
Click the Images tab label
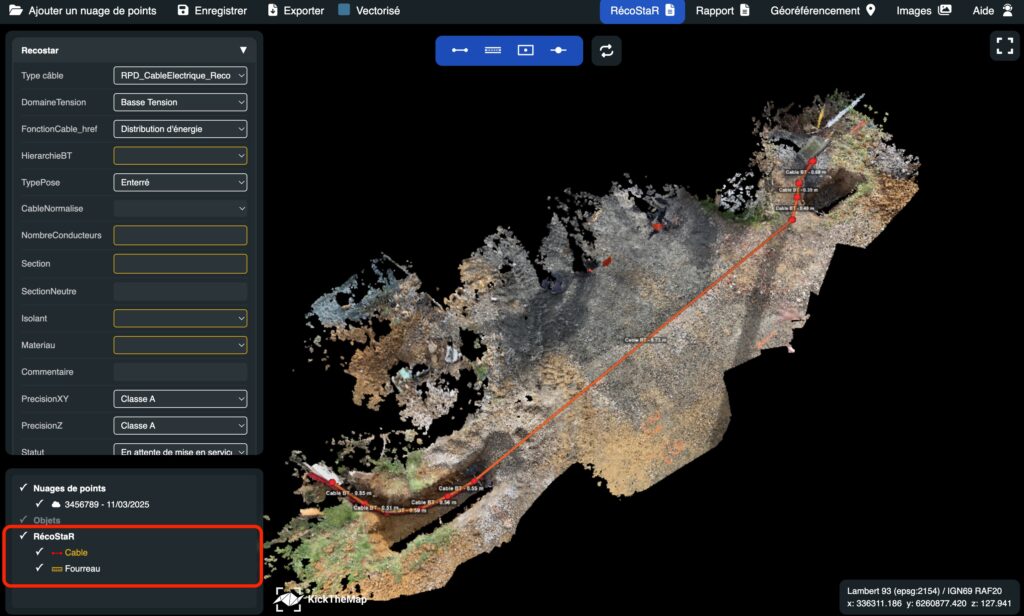click(914, 10)
